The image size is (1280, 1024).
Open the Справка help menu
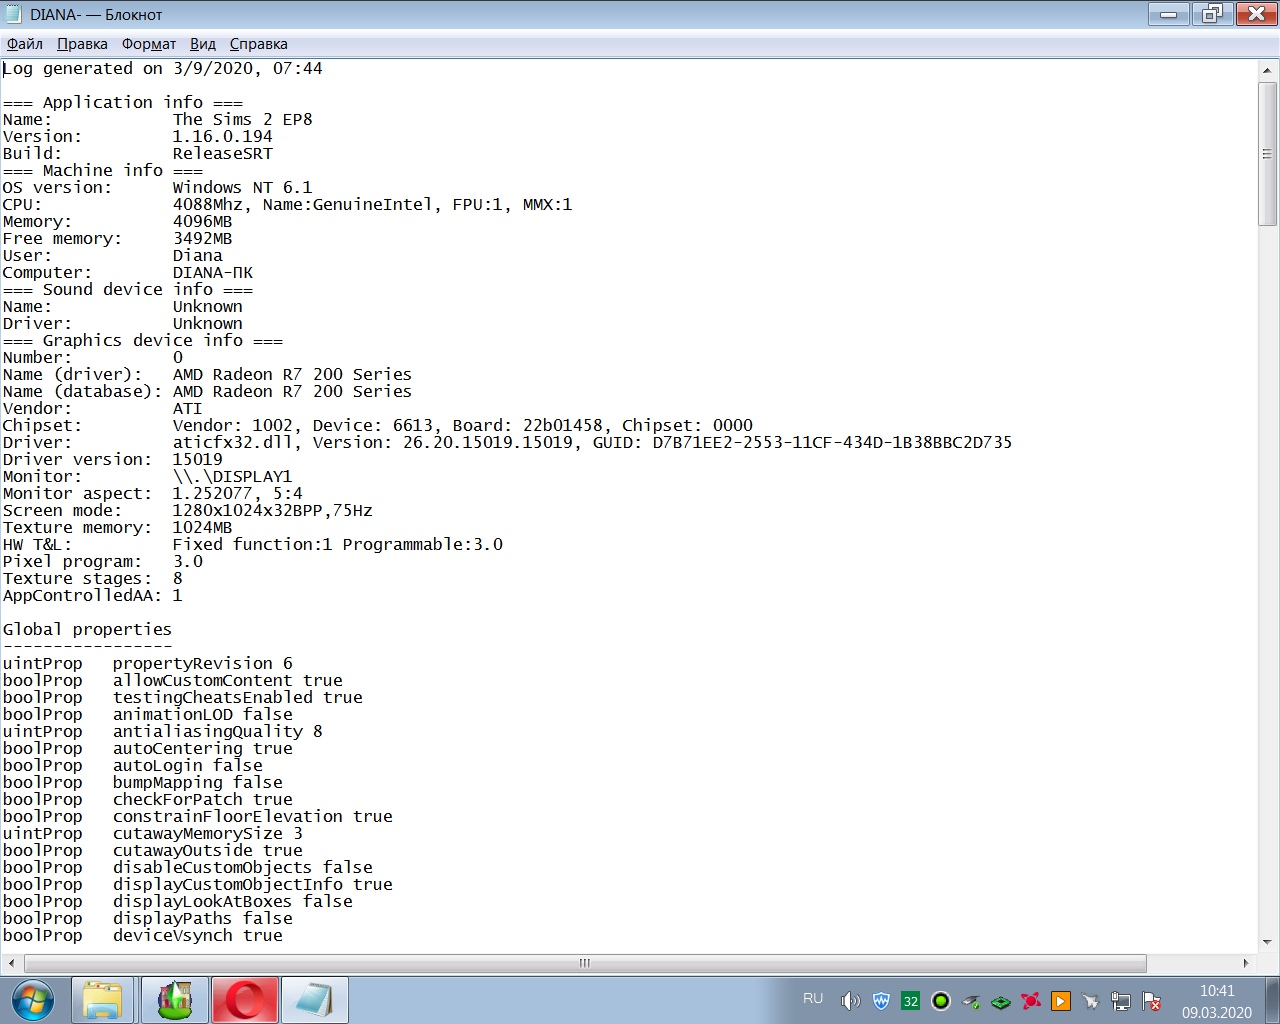258,44
